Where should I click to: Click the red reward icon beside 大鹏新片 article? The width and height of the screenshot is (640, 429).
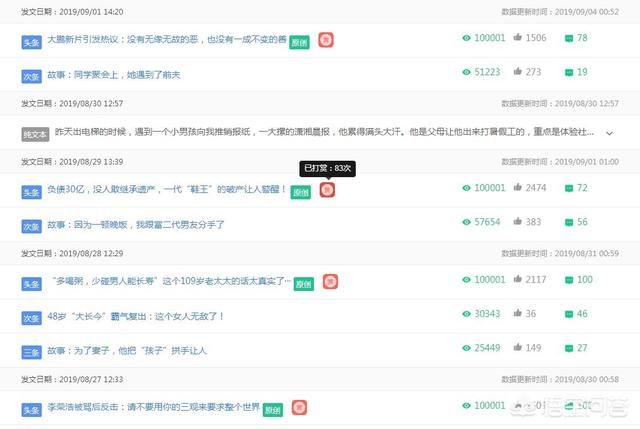pyautogui.click(x=326, y=40)
